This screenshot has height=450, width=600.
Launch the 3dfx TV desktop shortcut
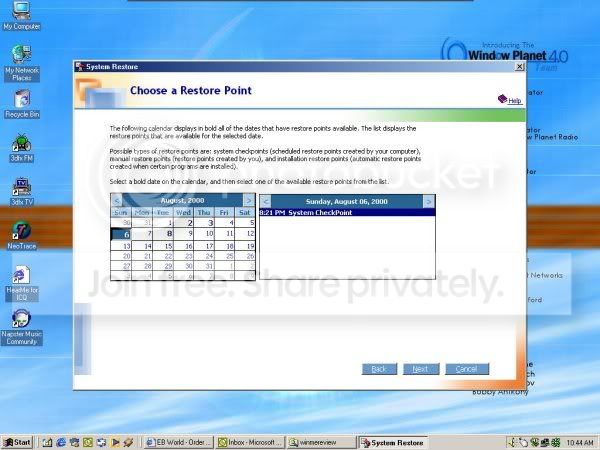[22, 192]
